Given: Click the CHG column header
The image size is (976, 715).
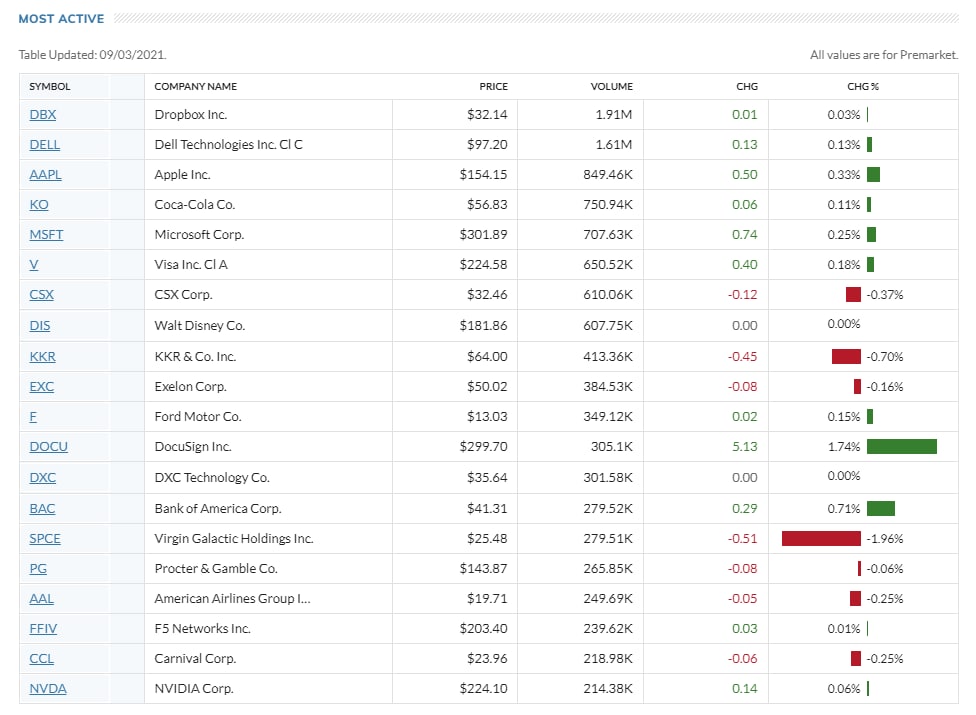Looking at the screenshot, I should coord(747,86).
